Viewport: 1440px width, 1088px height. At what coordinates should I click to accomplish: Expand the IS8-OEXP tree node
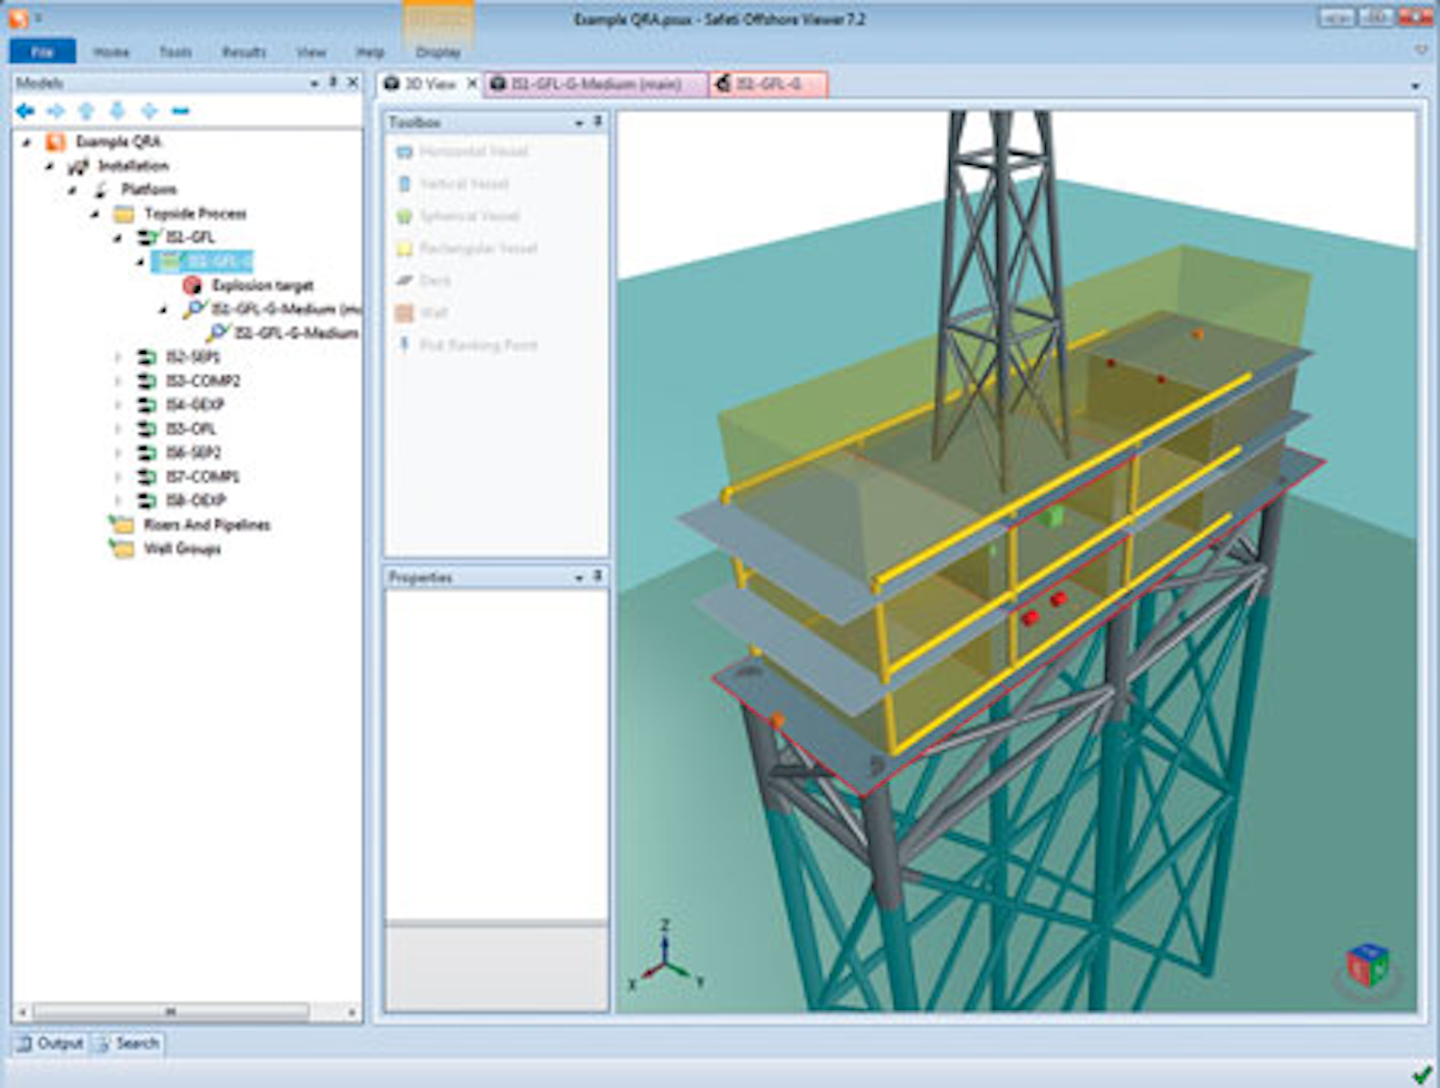[x=119, y=501]
